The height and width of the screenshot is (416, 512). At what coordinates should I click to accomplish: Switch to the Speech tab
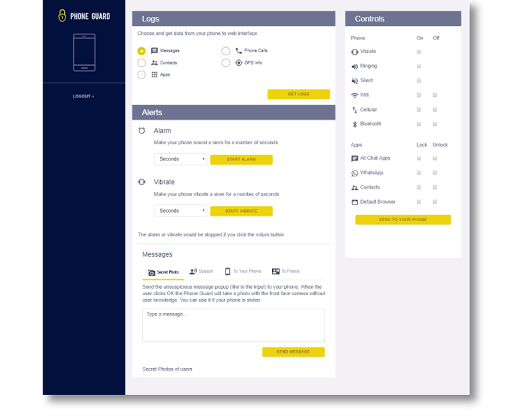tap(201, 271)
